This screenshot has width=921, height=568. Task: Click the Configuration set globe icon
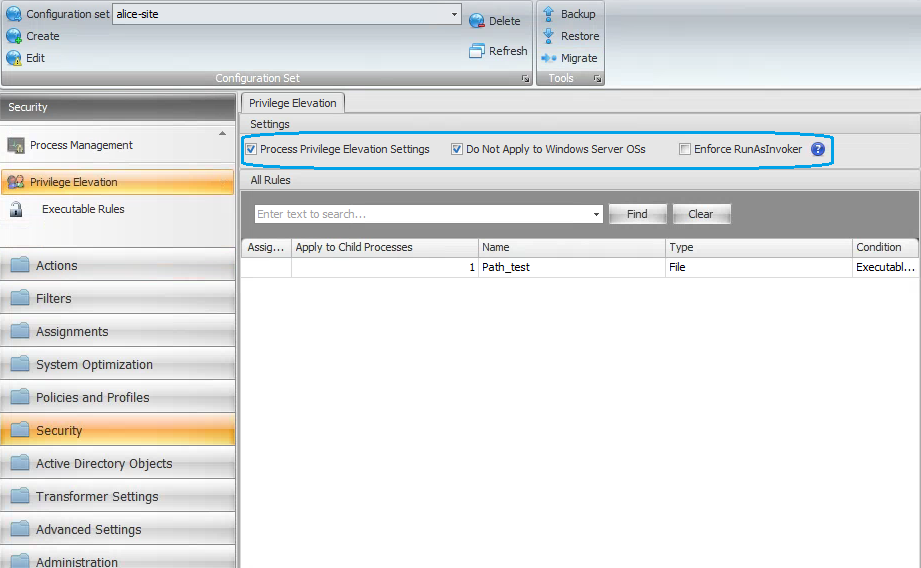pyautogui.click(x=14, y=14)
